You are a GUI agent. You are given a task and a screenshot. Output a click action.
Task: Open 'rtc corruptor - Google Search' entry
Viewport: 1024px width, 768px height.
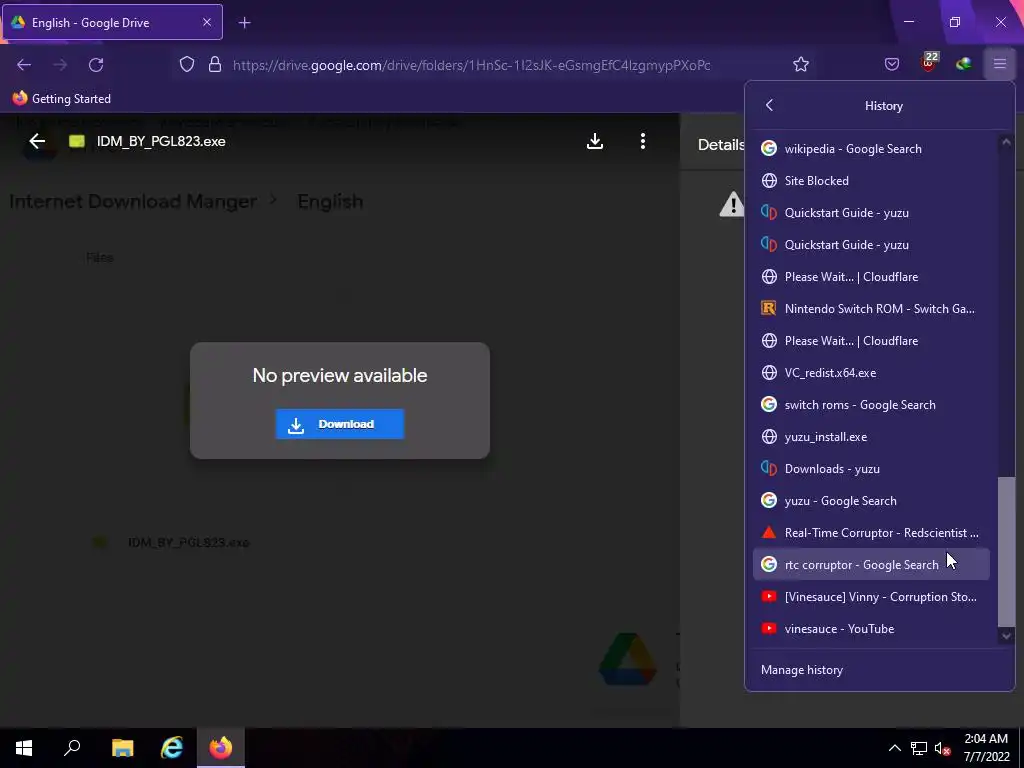(871, 564)
